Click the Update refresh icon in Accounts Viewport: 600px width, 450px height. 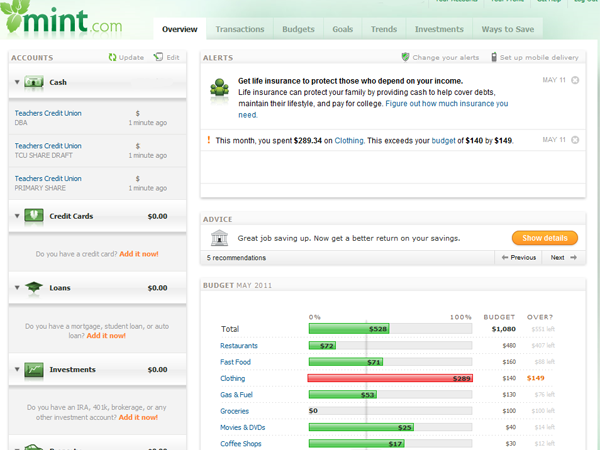(112, 57)
